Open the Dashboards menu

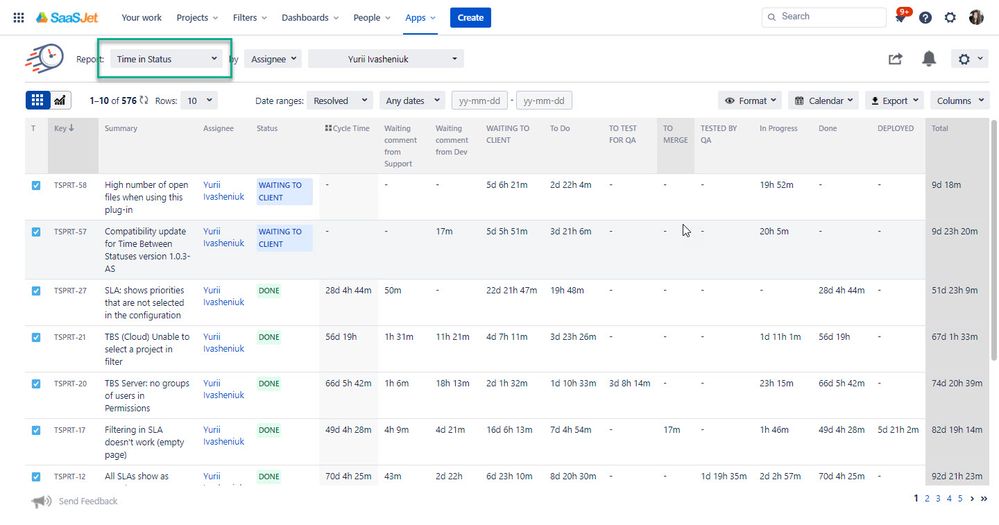coord(309,17)
